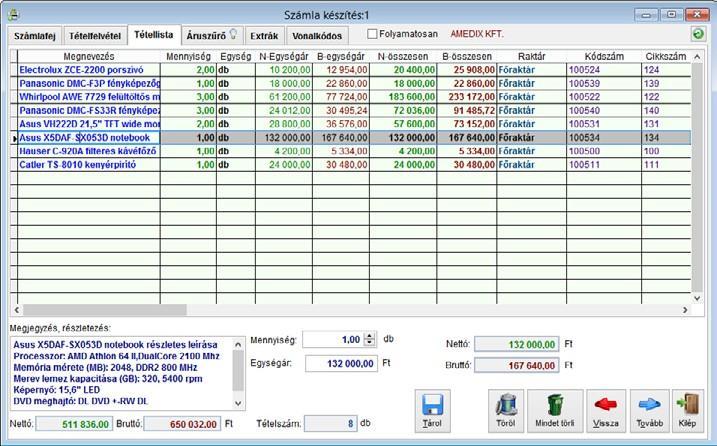
Task: Click the blue arrow Tovább button
Action: pyautogui.click(x=649, y=411)
